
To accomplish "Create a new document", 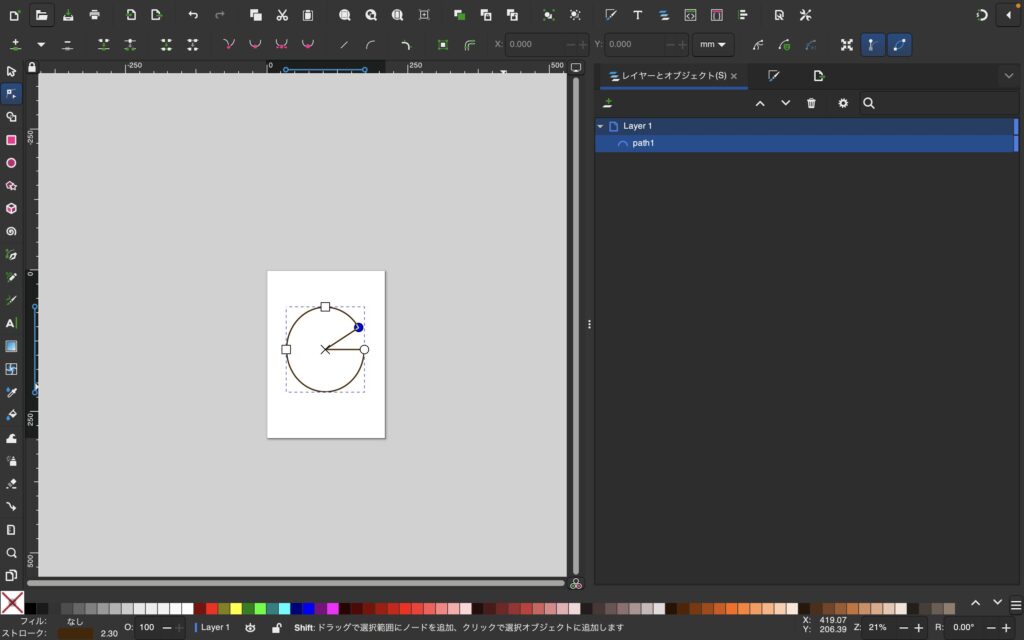I will point(14,15).
